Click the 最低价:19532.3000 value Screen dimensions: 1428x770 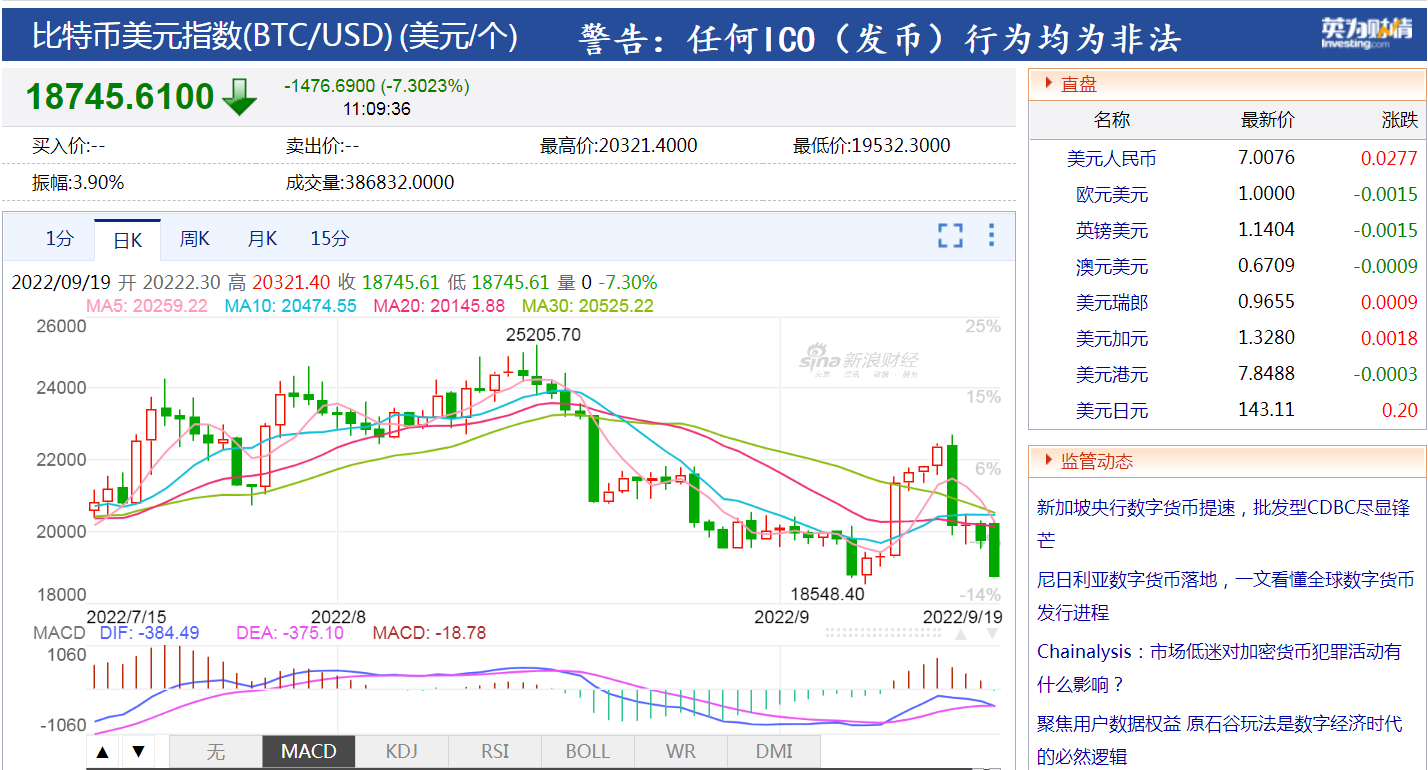click(x=872, y=146)
